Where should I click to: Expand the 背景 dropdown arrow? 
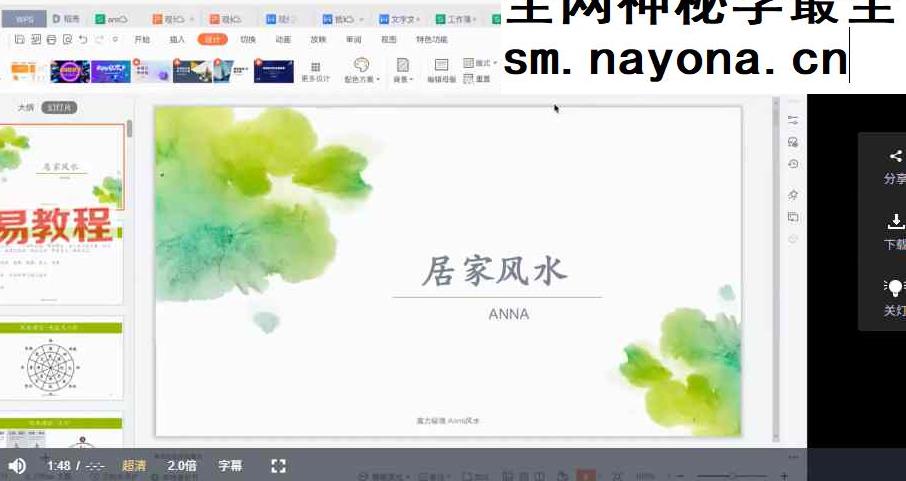(411, 79)
